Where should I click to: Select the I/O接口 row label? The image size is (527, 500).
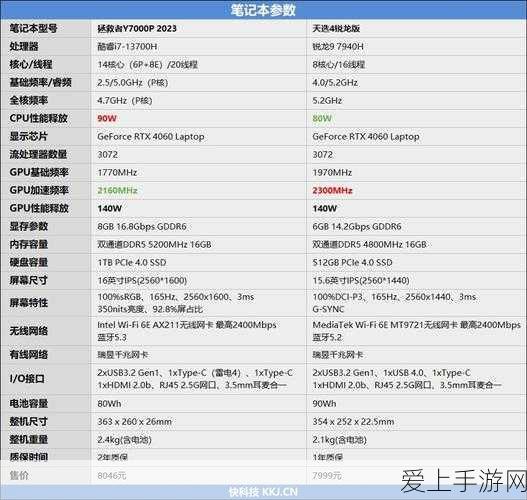pyautogui.click(x=27, y=379)
